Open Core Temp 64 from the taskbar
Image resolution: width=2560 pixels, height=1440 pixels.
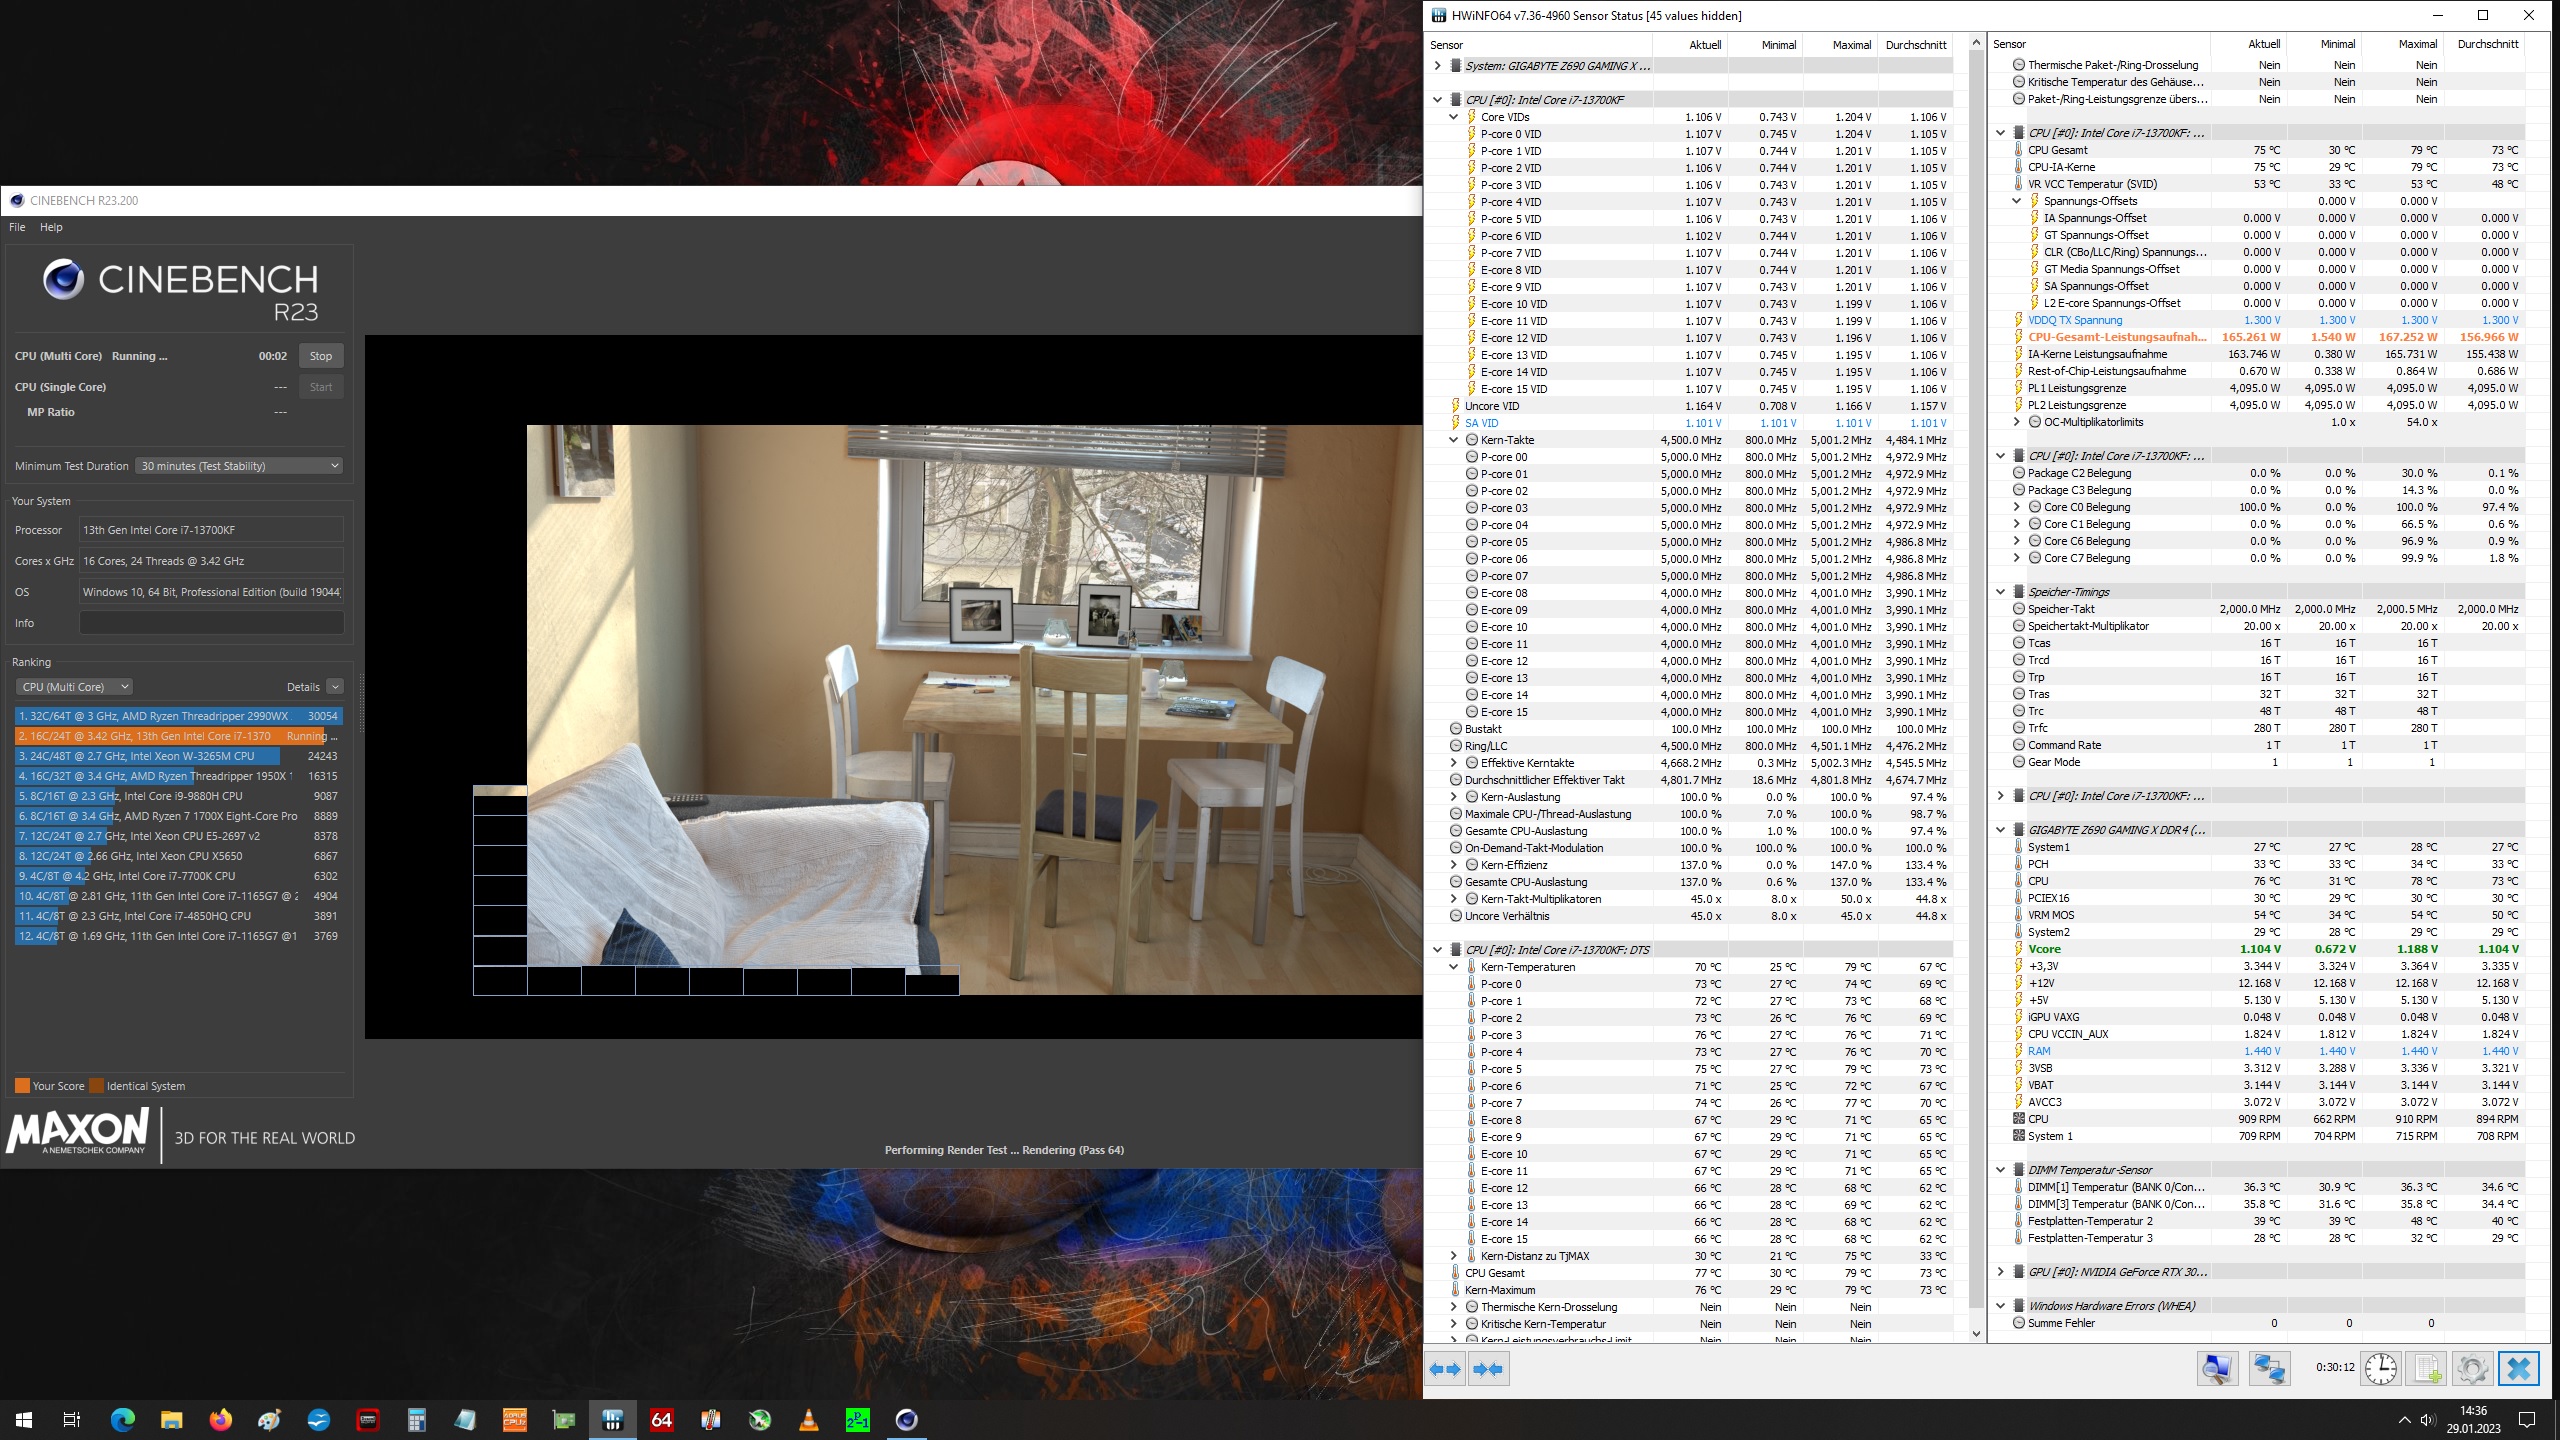pos(661,1420)
